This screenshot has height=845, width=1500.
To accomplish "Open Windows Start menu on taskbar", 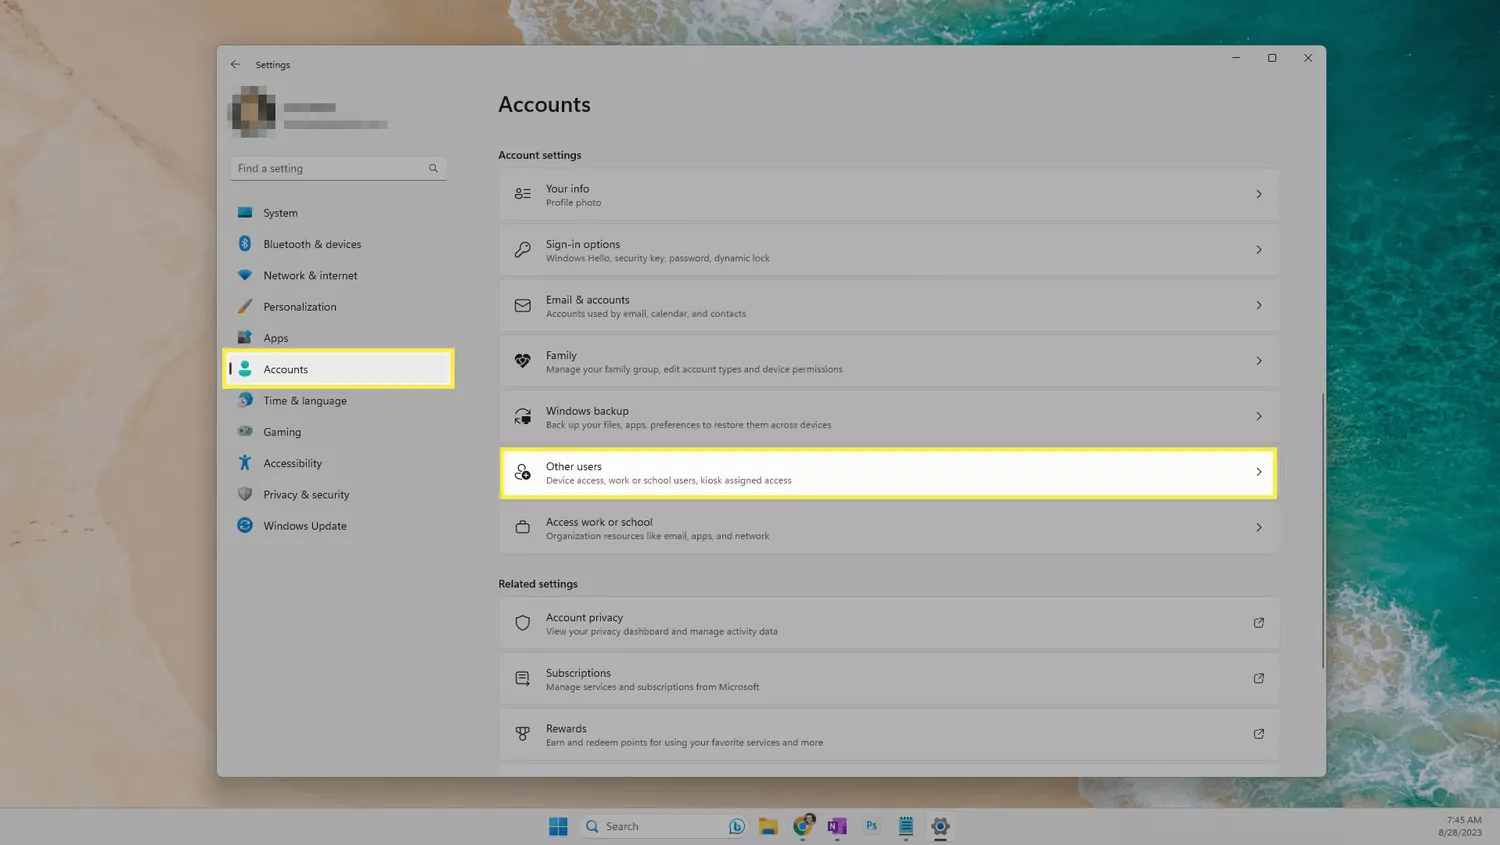I will (558, 826).
